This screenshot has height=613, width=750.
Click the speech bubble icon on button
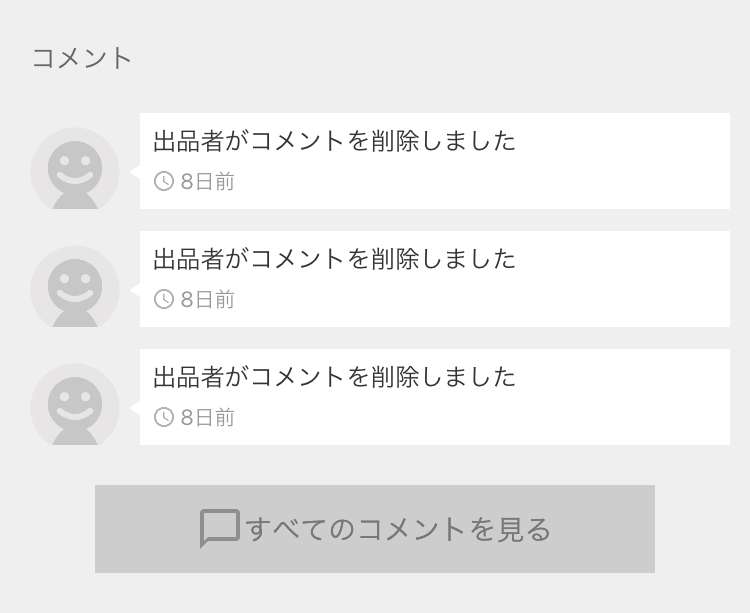(220, 529)
